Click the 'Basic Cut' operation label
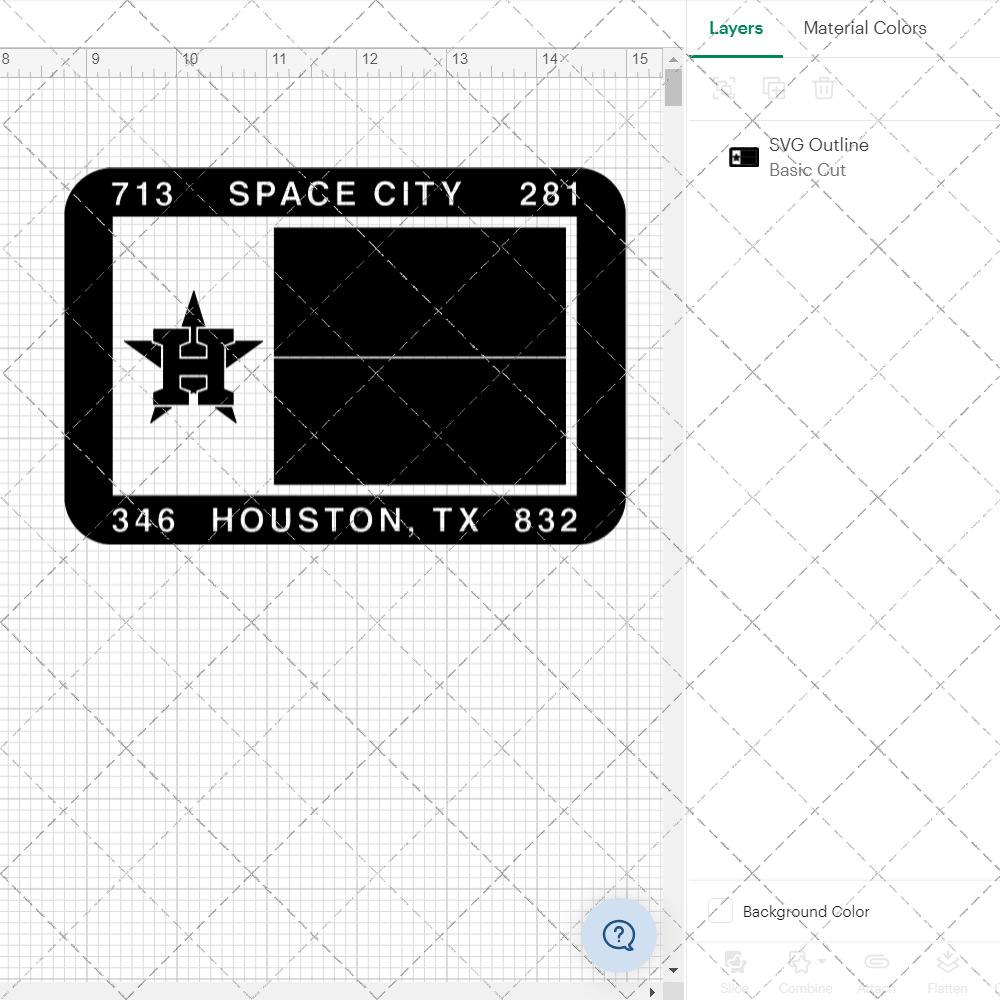The width and height of the screenshot is (1000, 1000). (x=807, y=170)
